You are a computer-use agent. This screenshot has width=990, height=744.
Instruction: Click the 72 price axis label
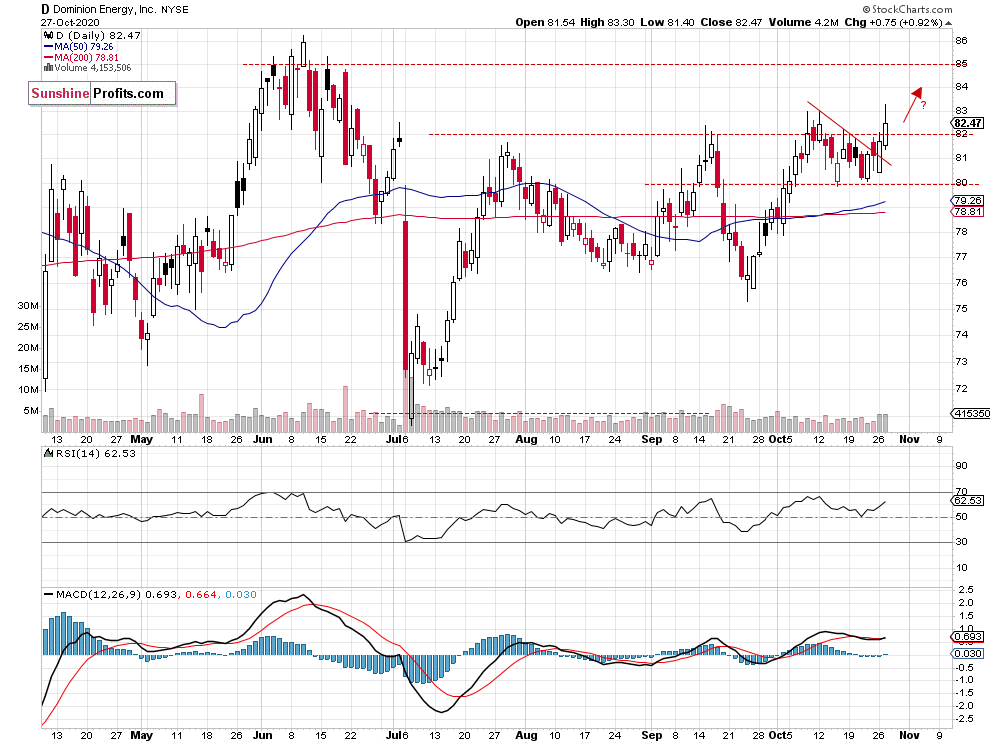click(961, 388)
